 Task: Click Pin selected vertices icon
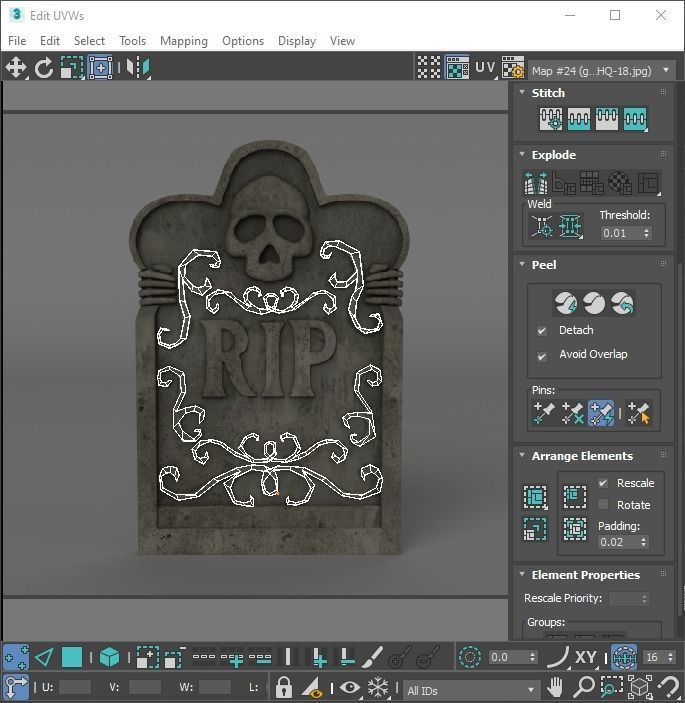coord(544,413)
